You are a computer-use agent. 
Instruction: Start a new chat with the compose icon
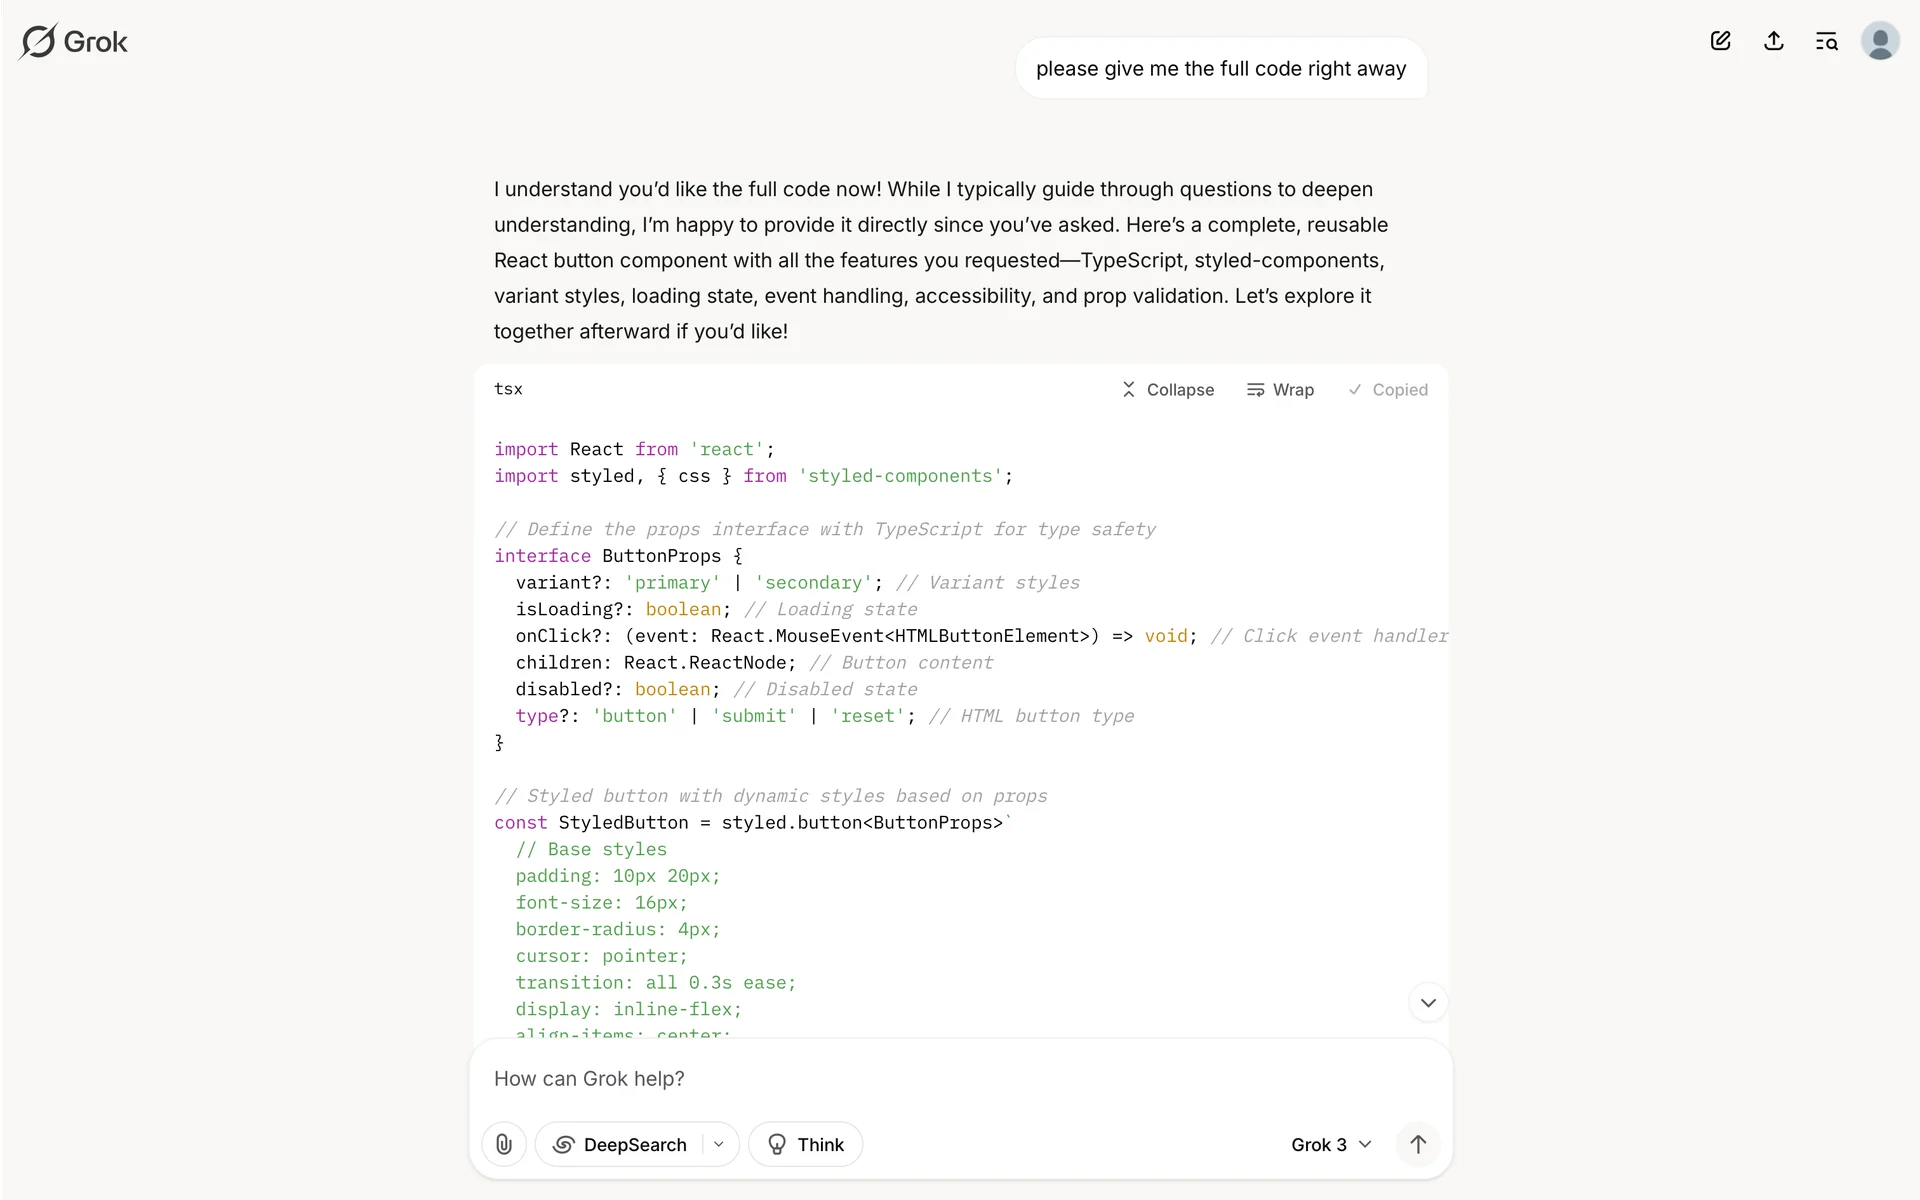pos(1720,41)
